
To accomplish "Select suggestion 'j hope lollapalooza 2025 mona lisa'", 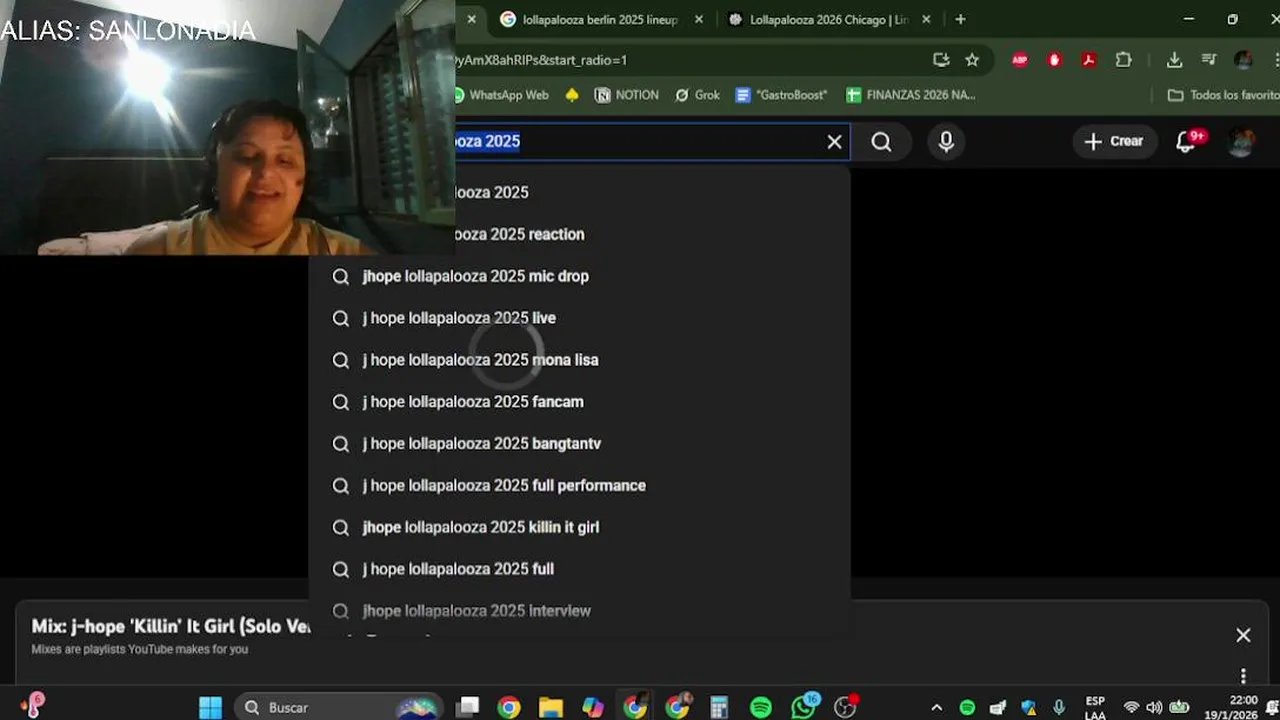I will point(580,360).
